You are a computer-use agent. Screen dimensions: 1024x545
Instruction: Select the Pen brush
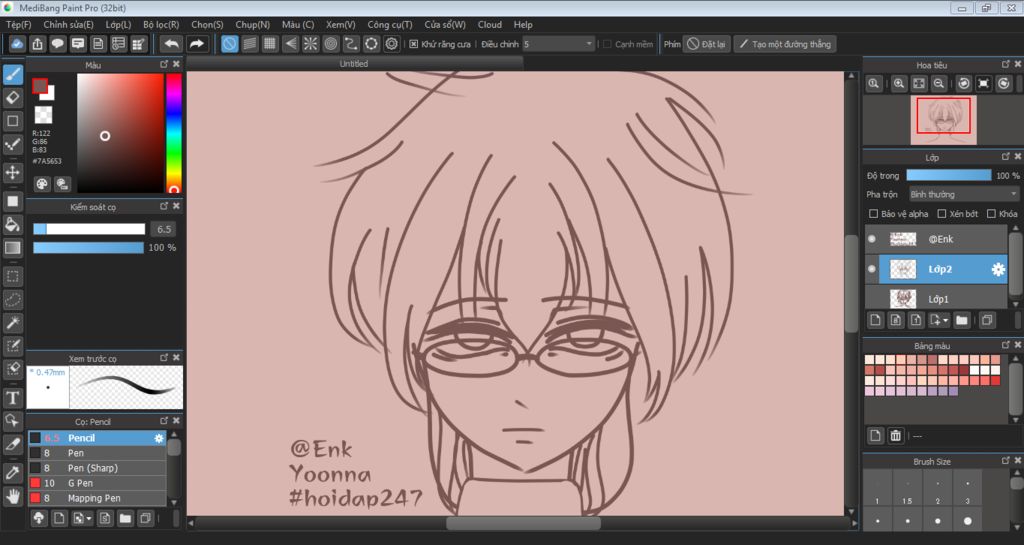[x=97, y=453]
